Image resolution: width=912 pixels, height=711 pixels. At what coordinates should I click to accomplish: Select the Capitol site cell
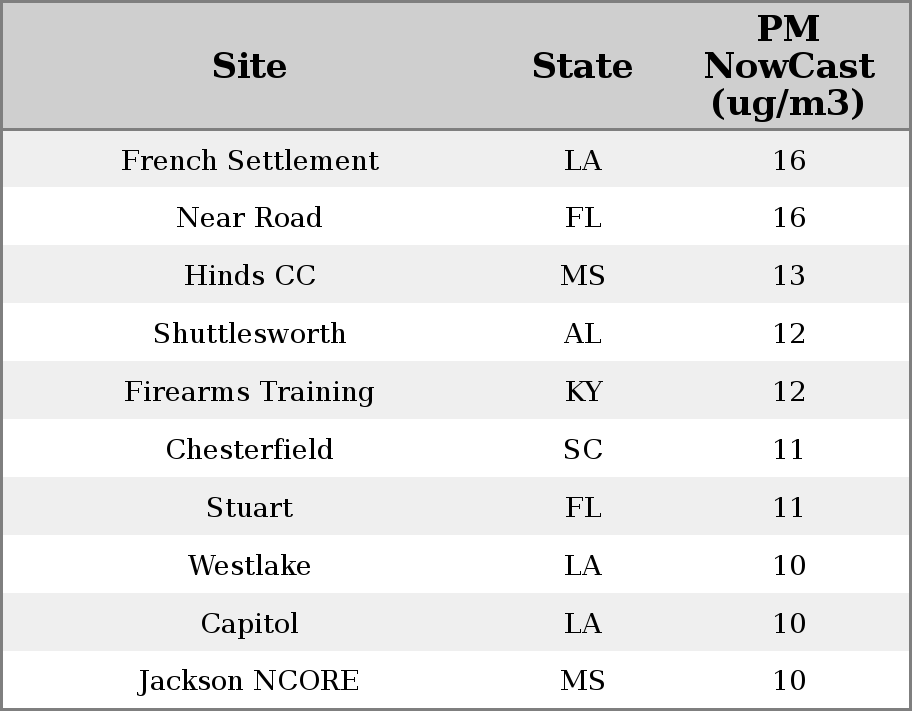coord(250,623)
